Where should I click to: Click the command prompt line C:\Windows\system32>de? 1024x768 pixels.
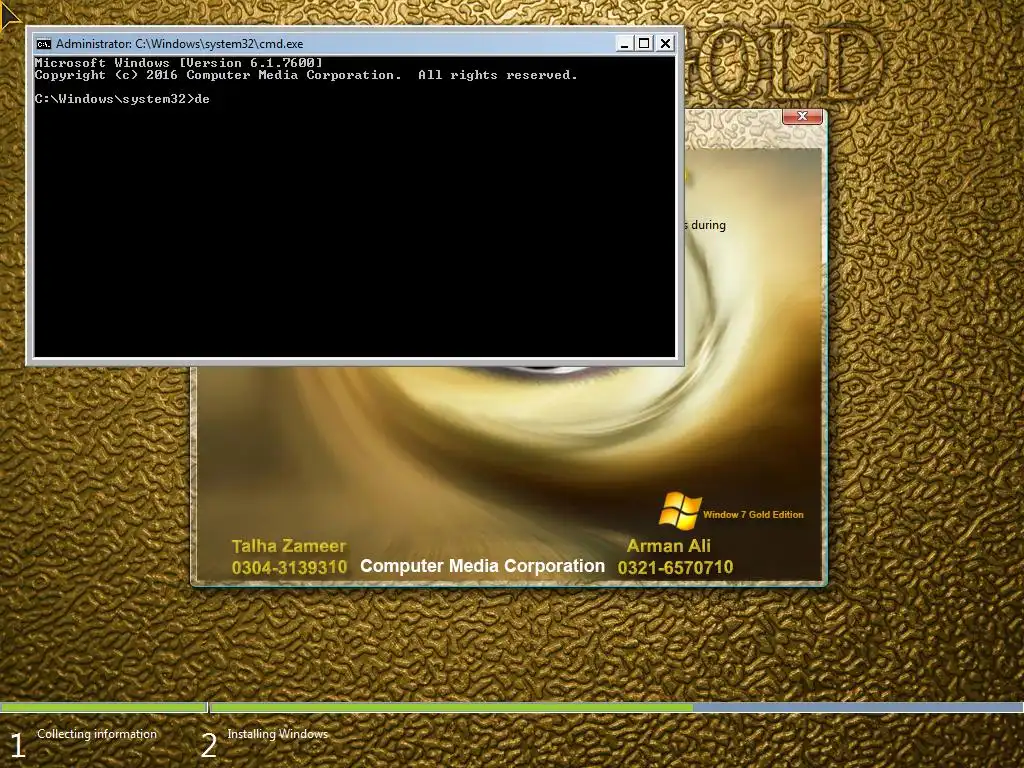pyautogui.click(x=122, y=99)
